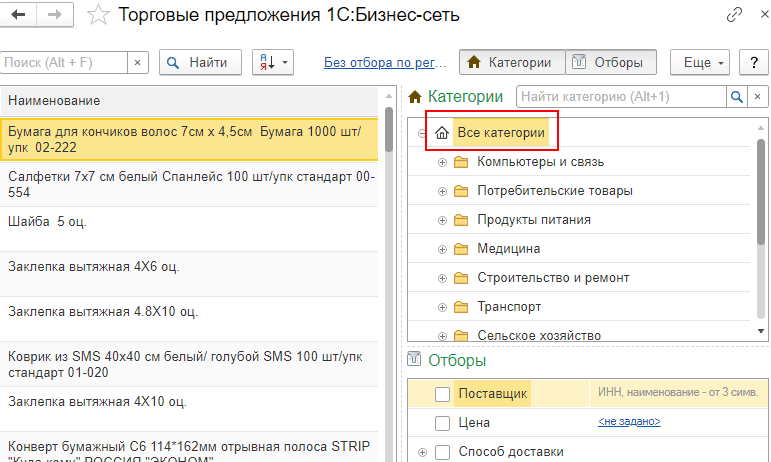Enable the Поставщик filter checkbox

pos(442,394)
